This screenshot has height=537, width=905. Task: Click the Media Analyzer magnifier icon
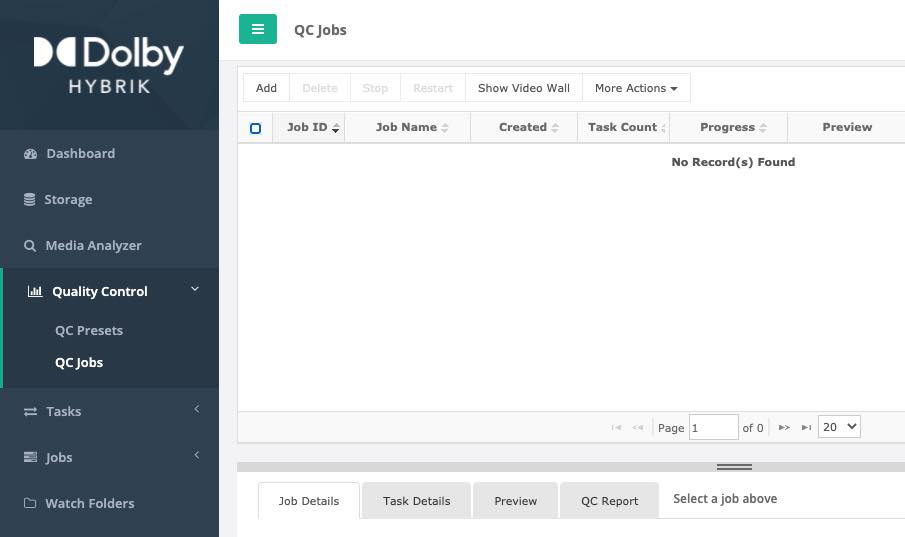coord(30,245)
